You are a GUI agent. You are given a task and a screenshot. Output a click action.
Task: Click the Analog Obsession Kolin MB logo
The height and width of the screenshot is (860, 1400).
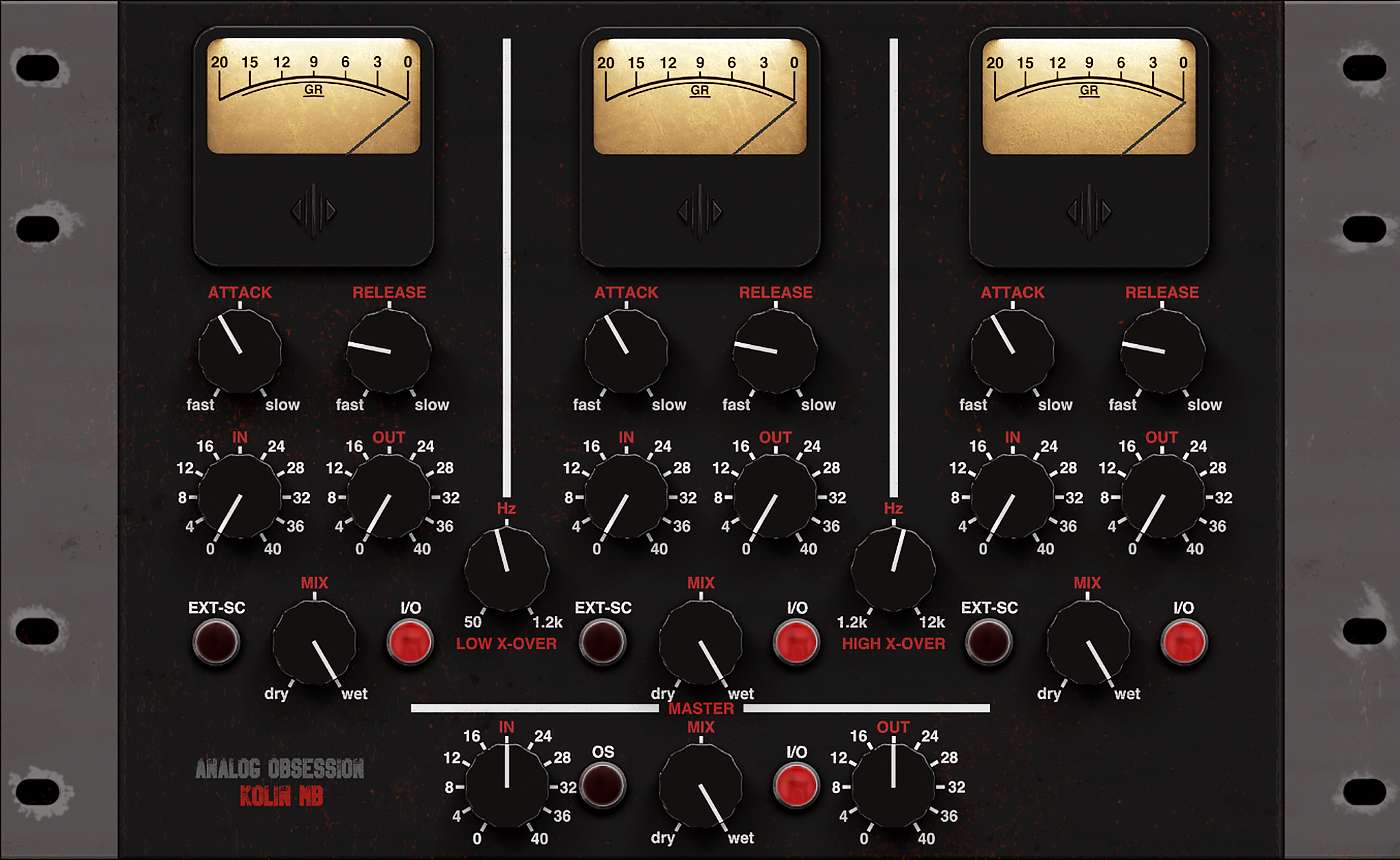[x=279, y=783]
